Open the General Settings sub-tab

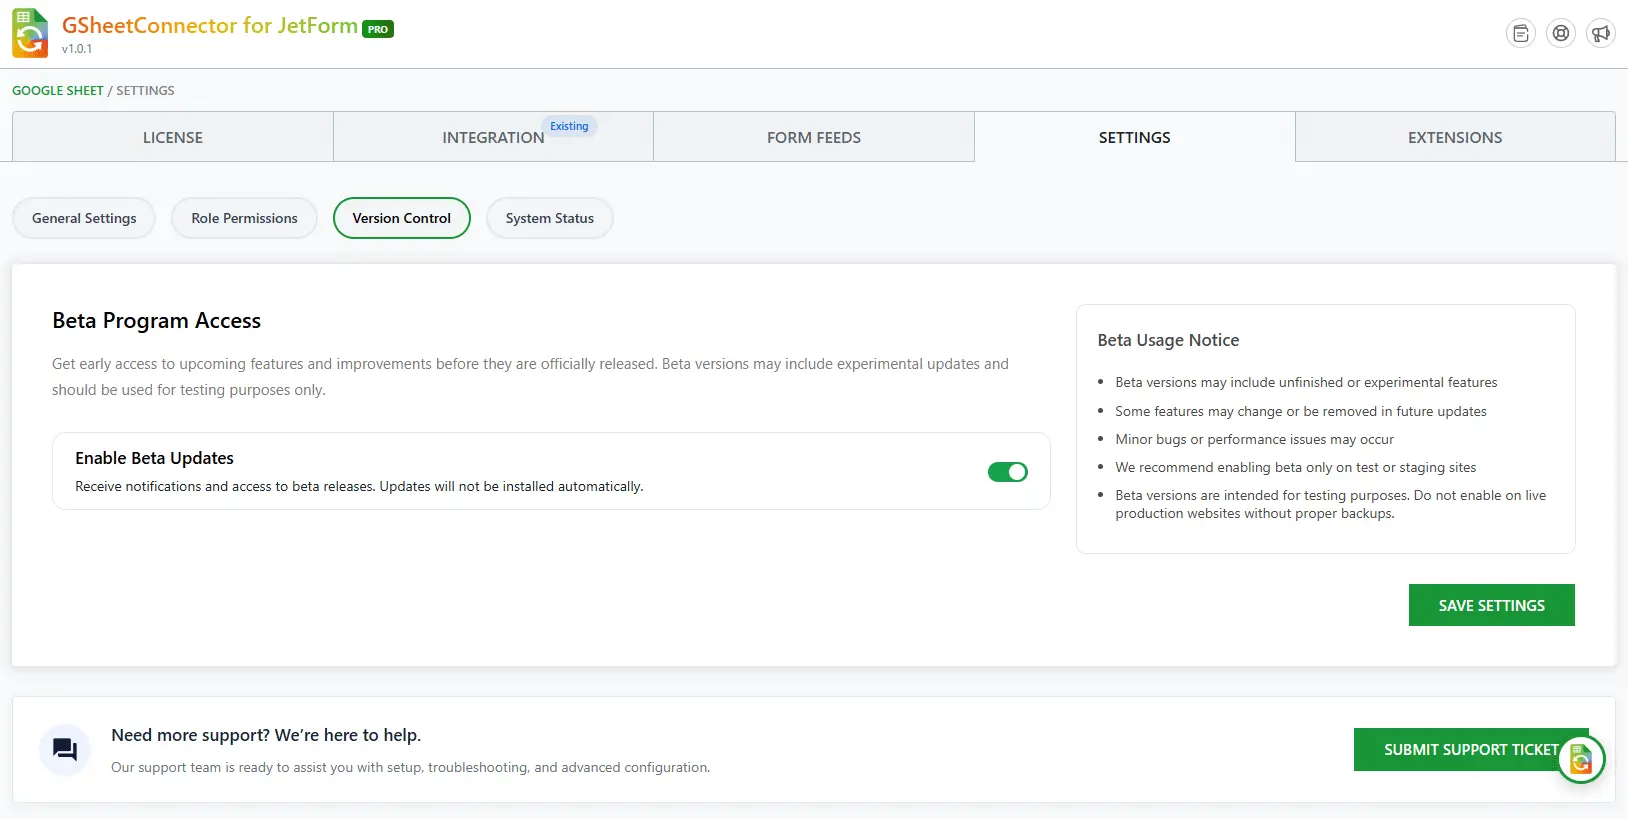tap(84, 218)
